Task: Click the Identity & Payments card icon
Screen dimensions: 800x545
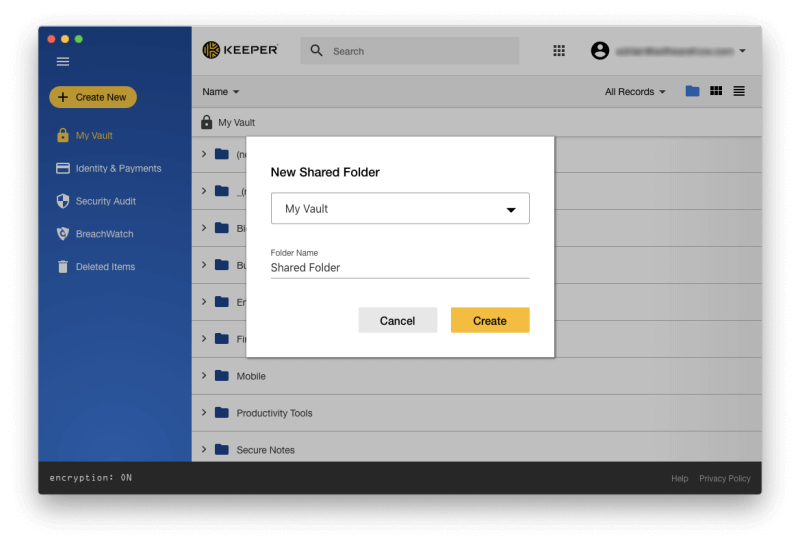Action: coord(63,168)
